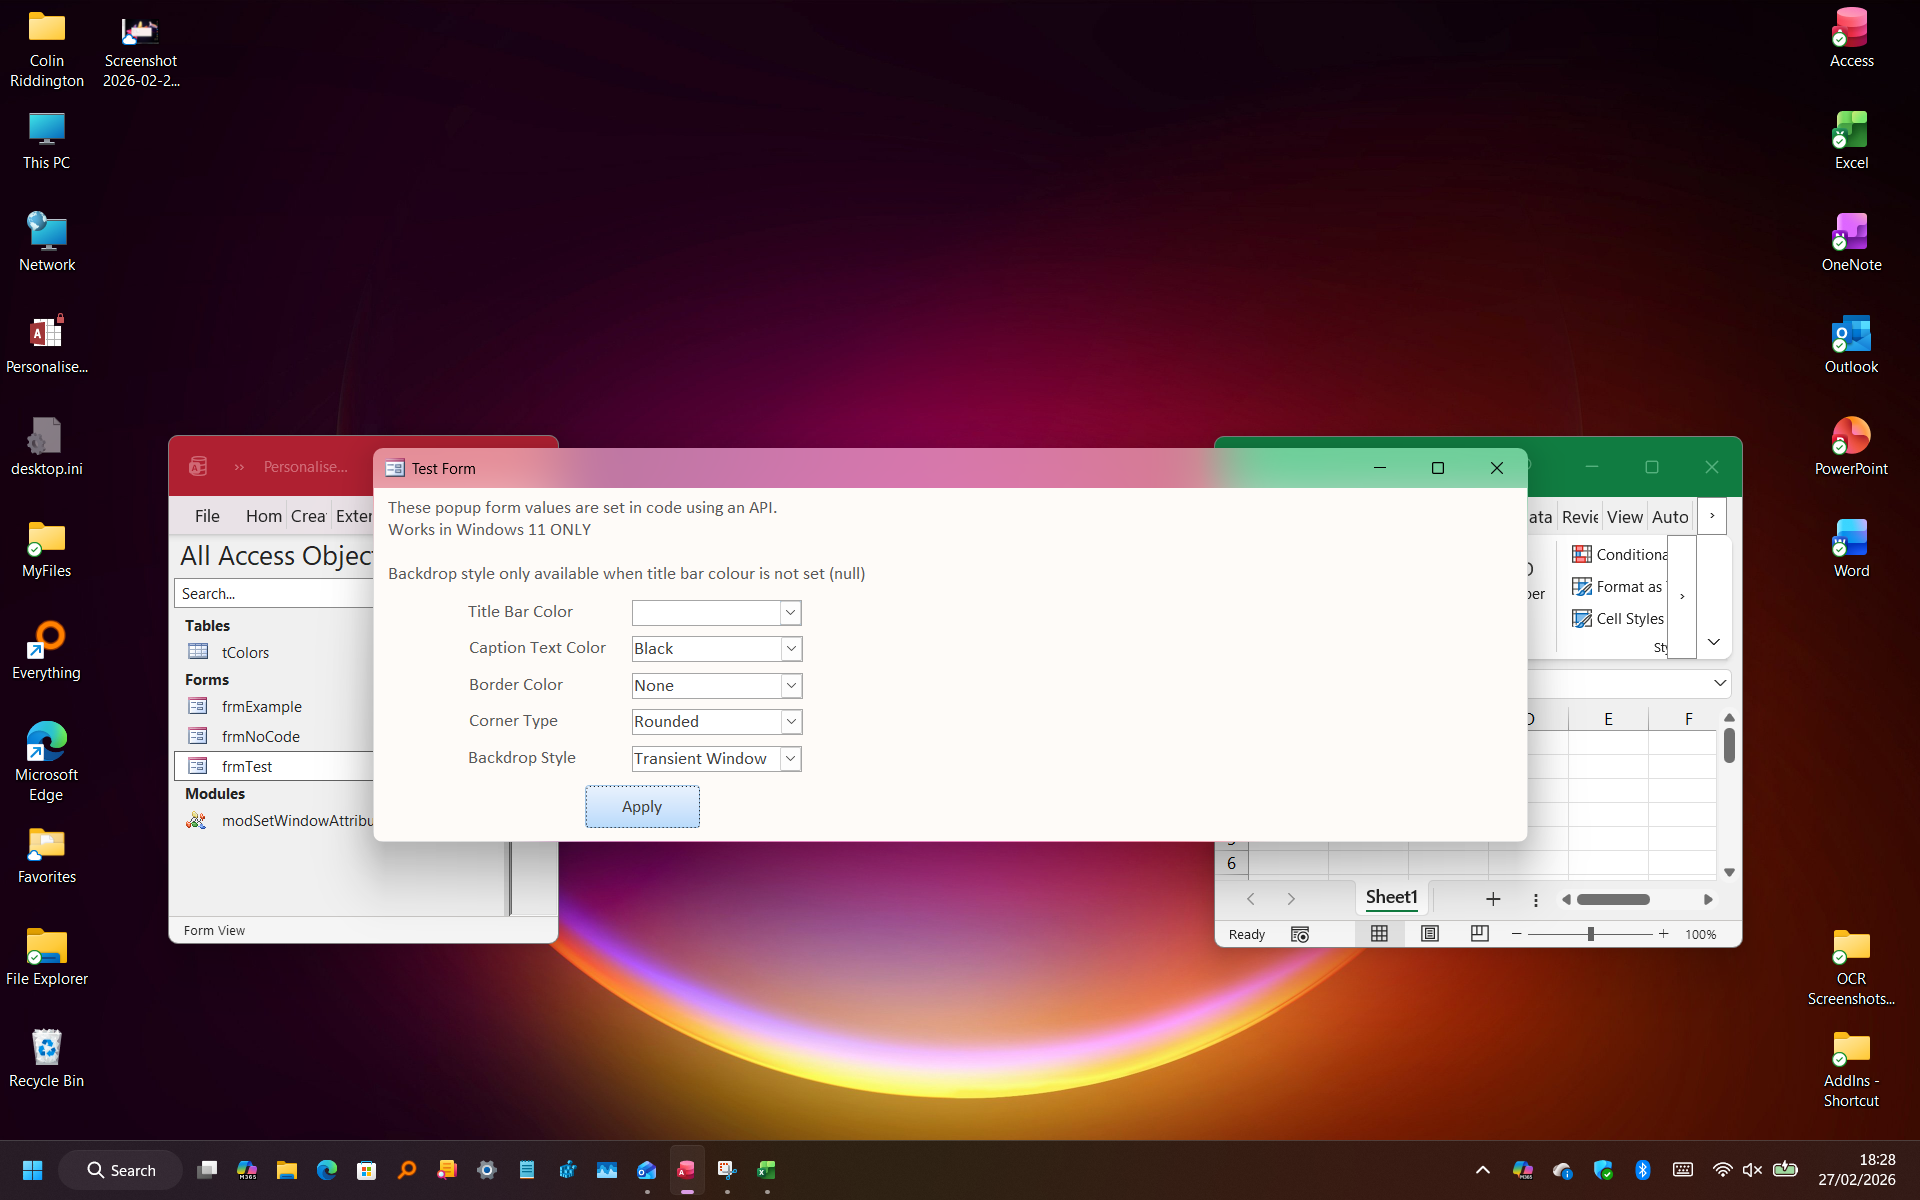This screenshot has height=1200, width=1920.
Task: Open the Windows Start menu
Action: [x=32, y=1170]
